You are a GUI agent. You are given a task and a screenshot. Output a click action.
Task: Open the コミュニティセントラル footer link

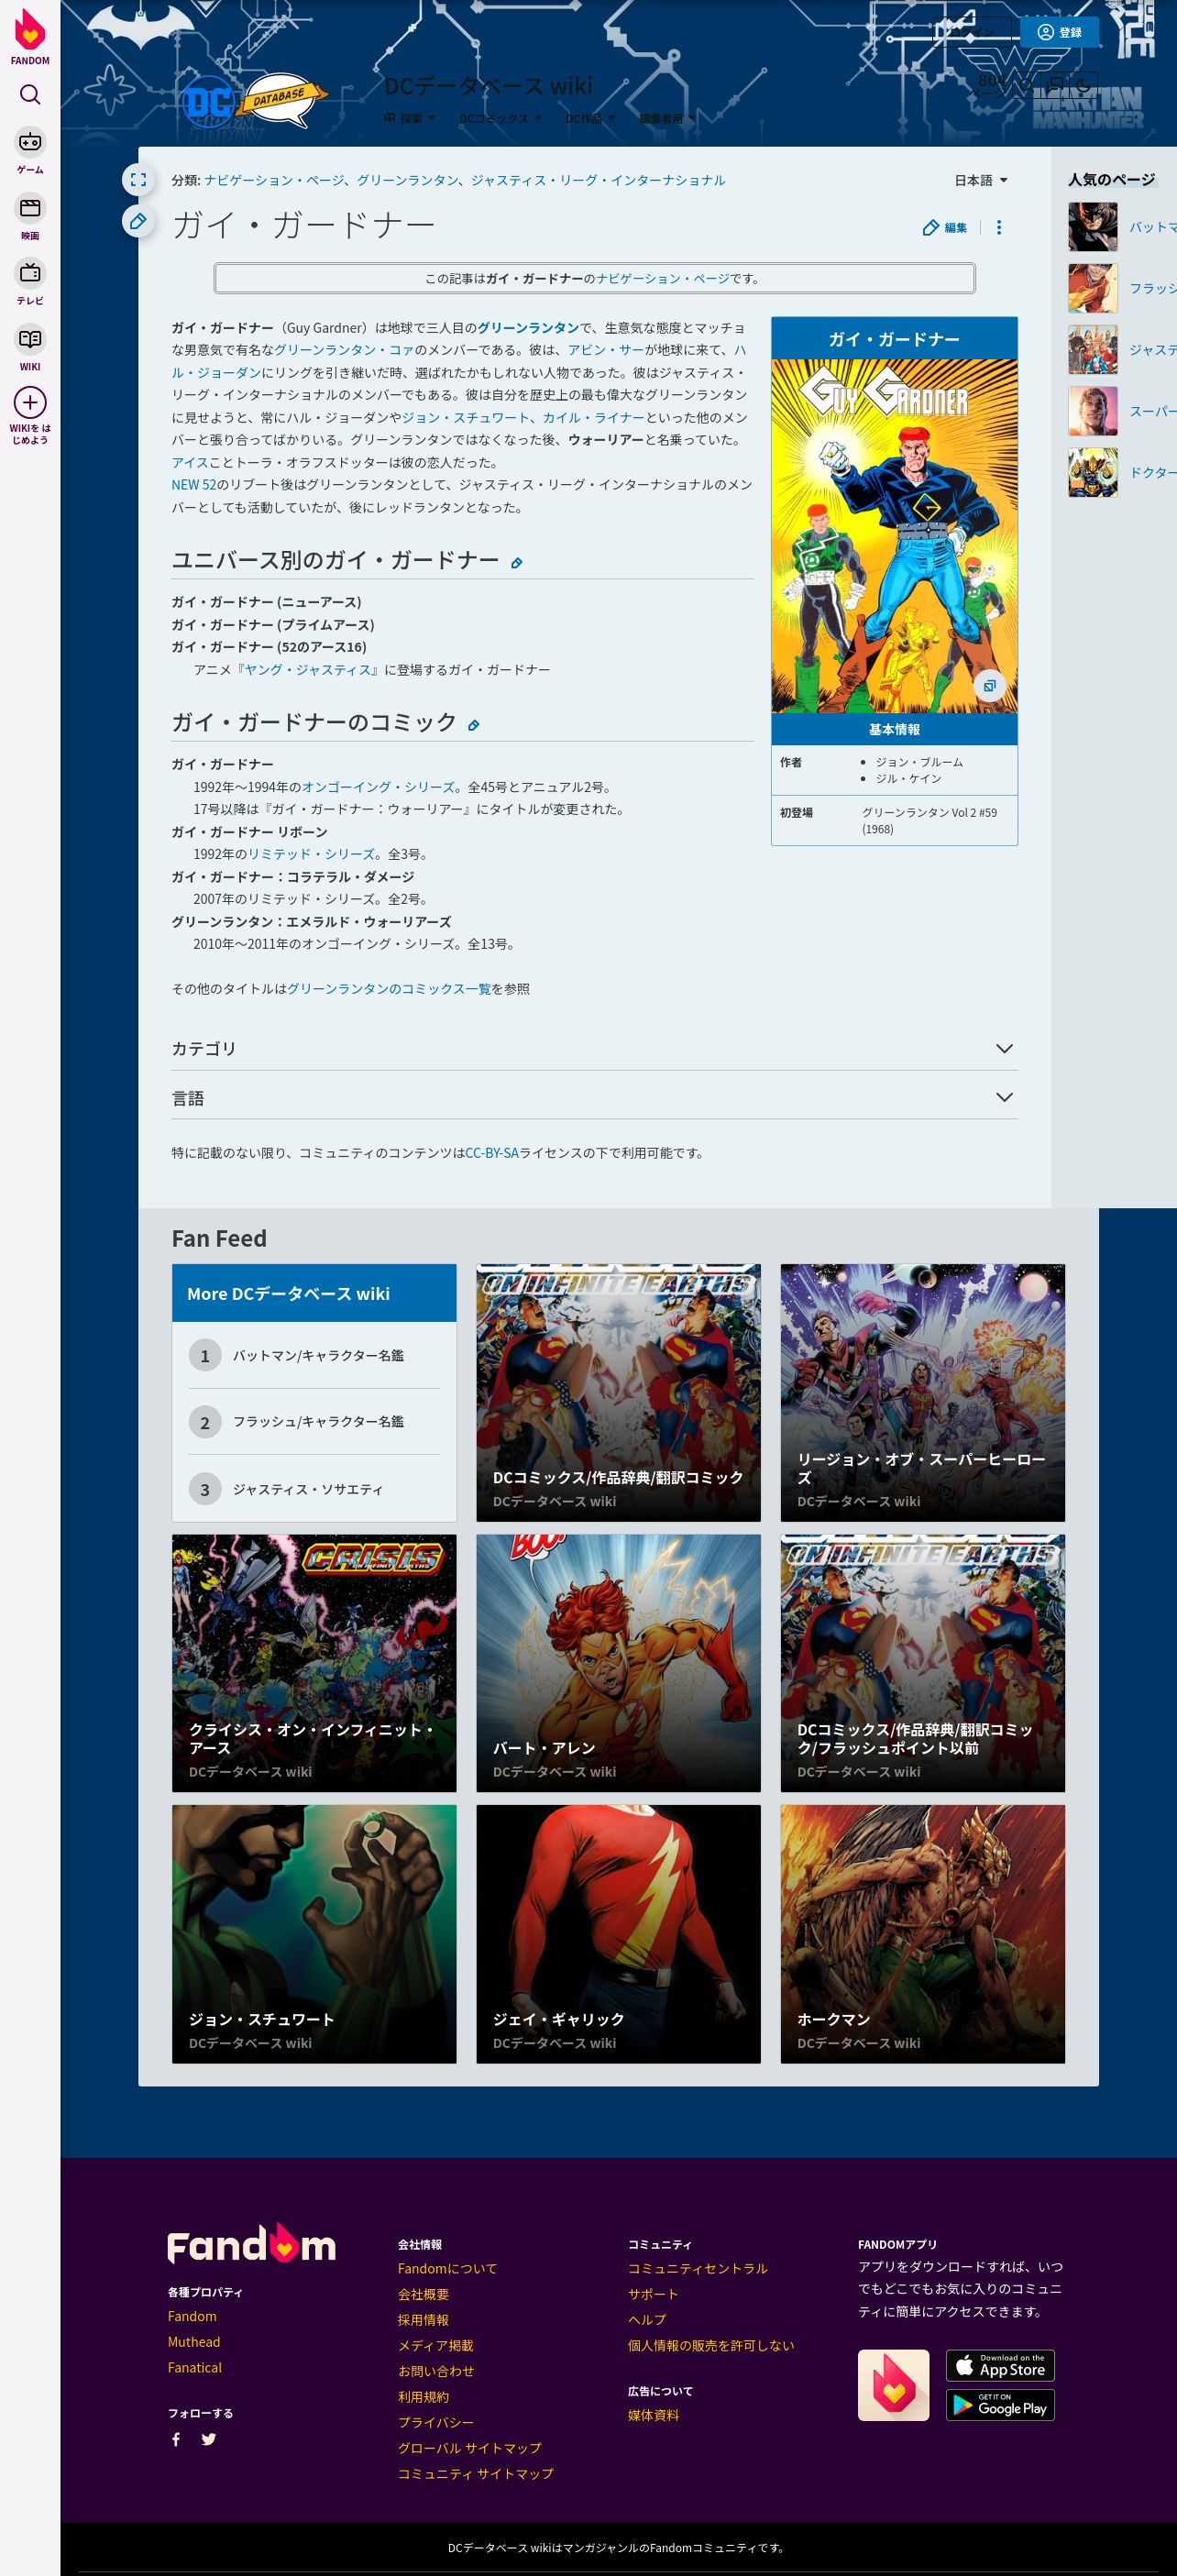click(697, 2268)
